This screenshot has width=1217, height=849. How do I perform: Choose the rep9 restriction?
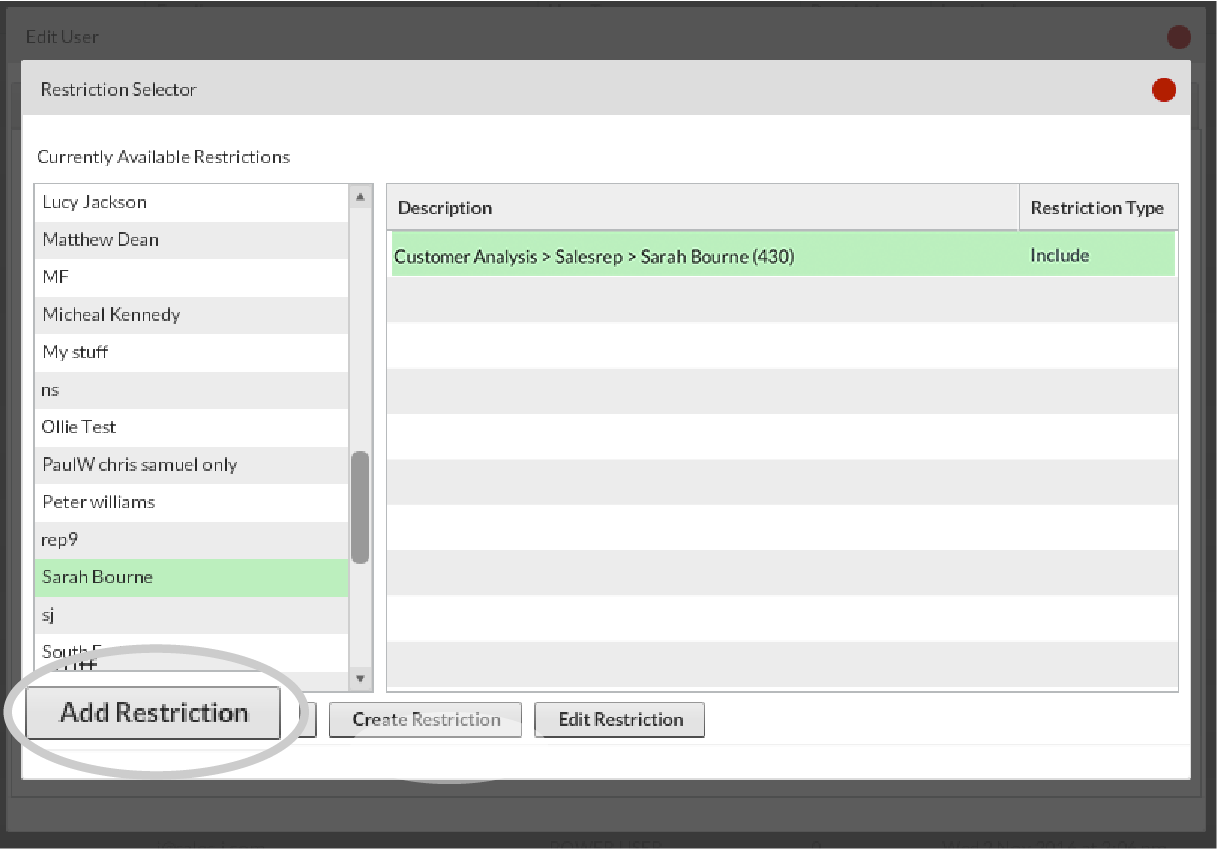coord(191,540)
